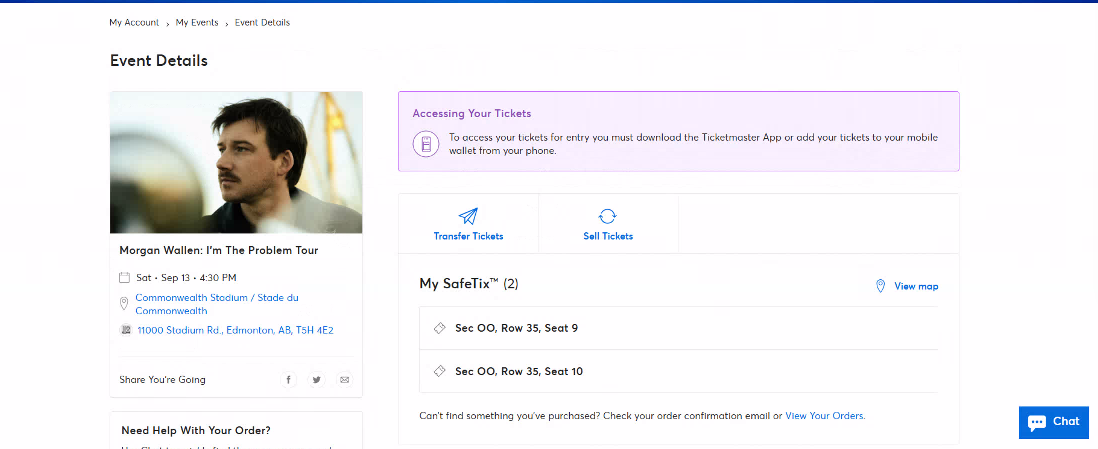Click location pin icon beside Commonwealth Stadium
This screenshot has height=449, width=1098.
click(x=124, y=303)
